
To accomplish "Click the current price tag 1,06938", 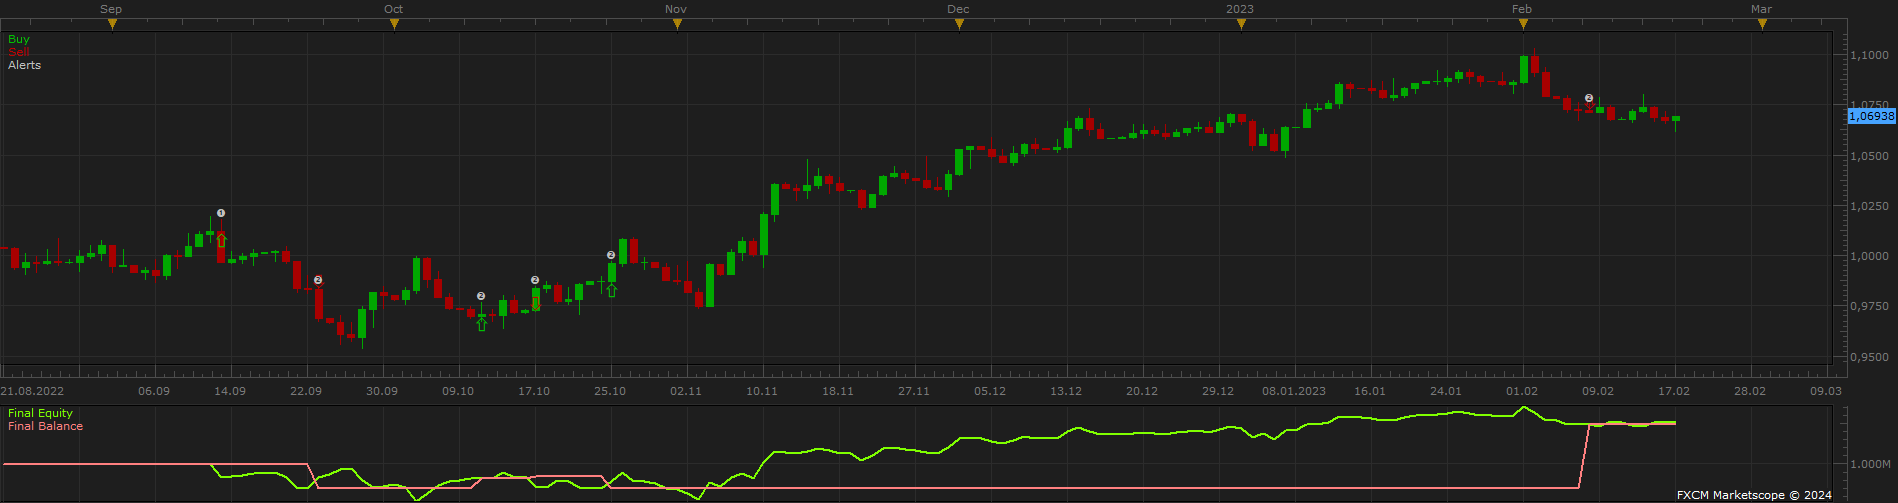I will (1871, 116).
